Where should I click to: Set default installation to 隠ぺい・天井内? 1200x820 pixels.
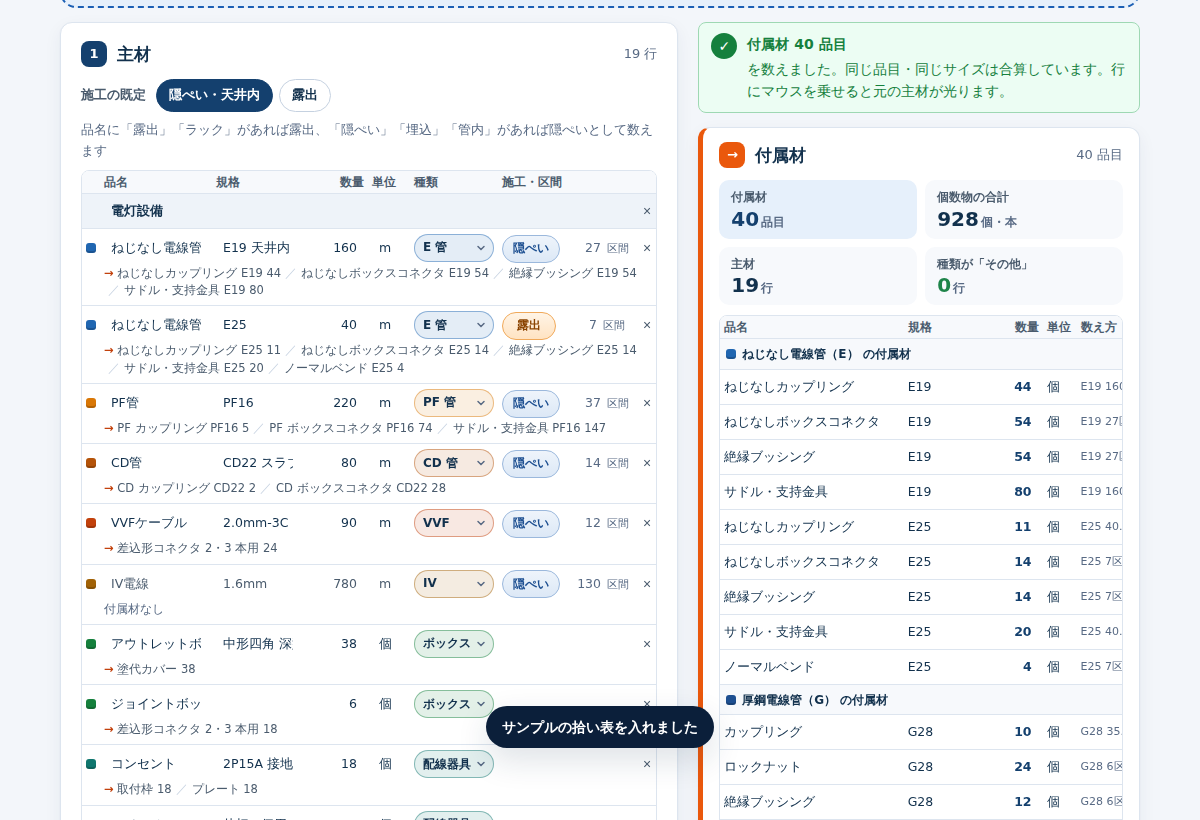click(x=214, y=95)
